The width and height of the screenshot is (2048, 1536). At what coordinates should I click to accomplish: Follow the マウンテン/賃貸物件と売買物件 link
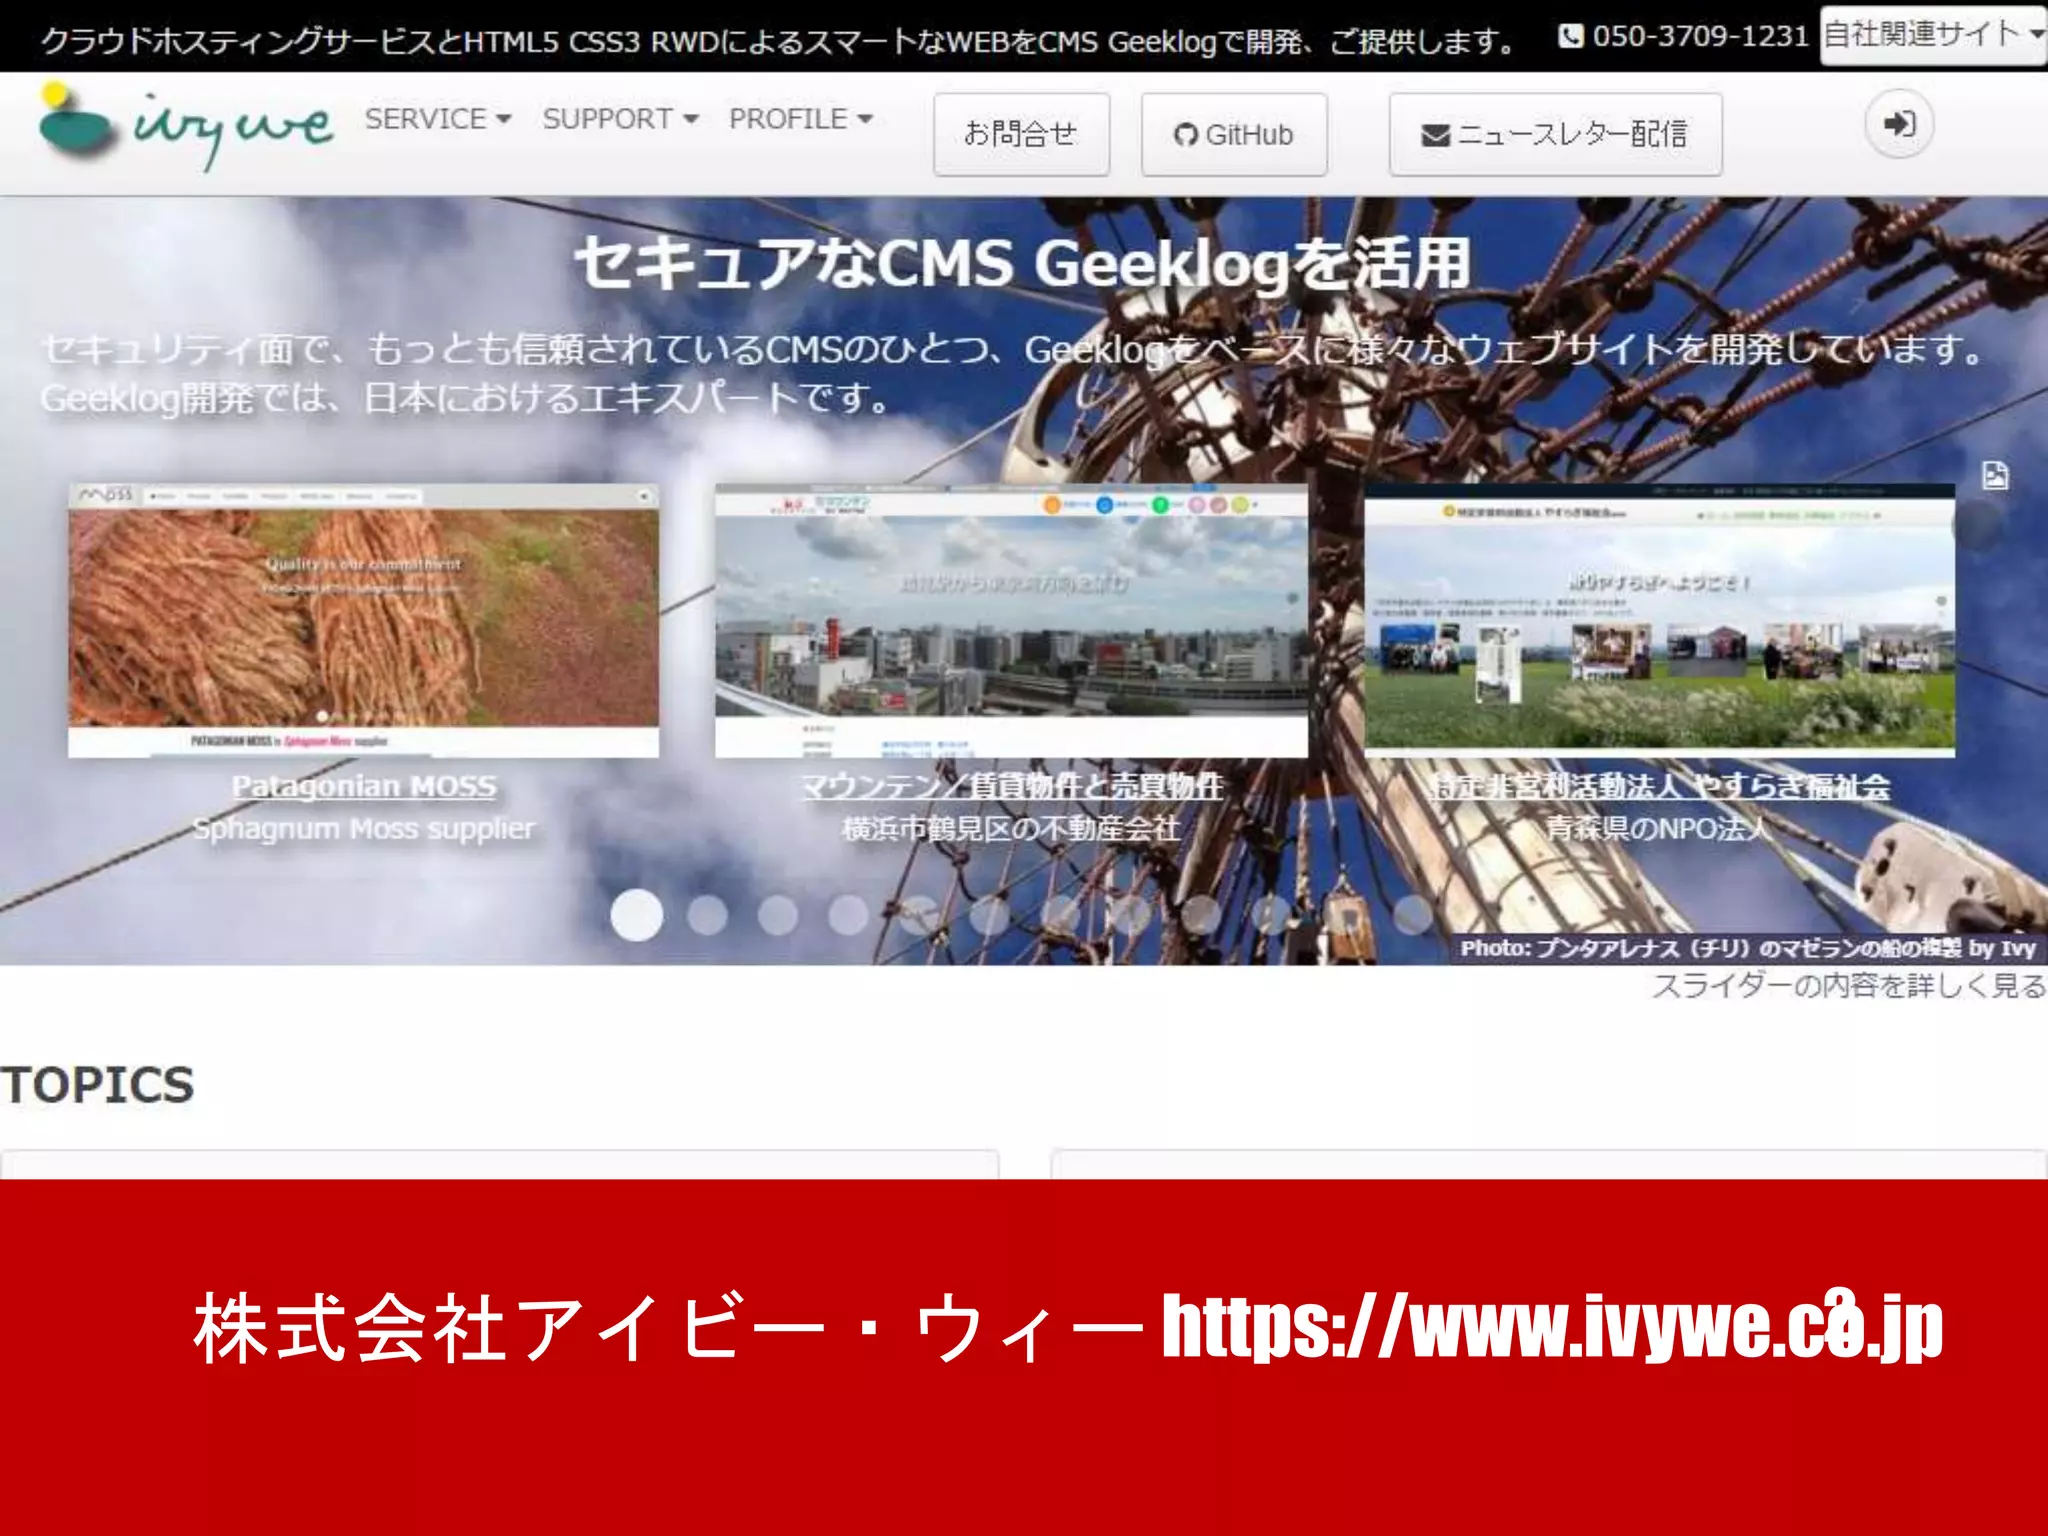pyautogui.click(x=1012, y=786)
